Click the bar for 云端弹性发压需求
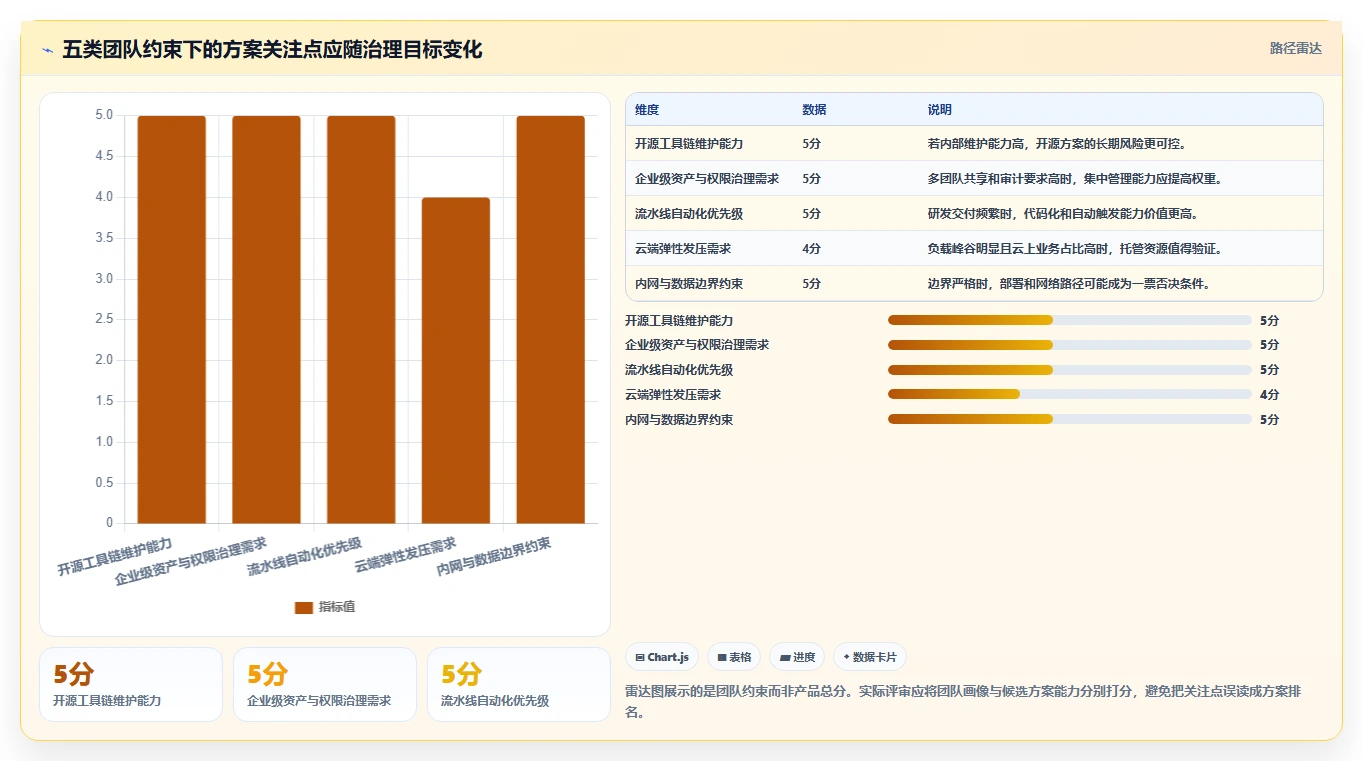Screen dimensions: 1363x761 (456, 360)
